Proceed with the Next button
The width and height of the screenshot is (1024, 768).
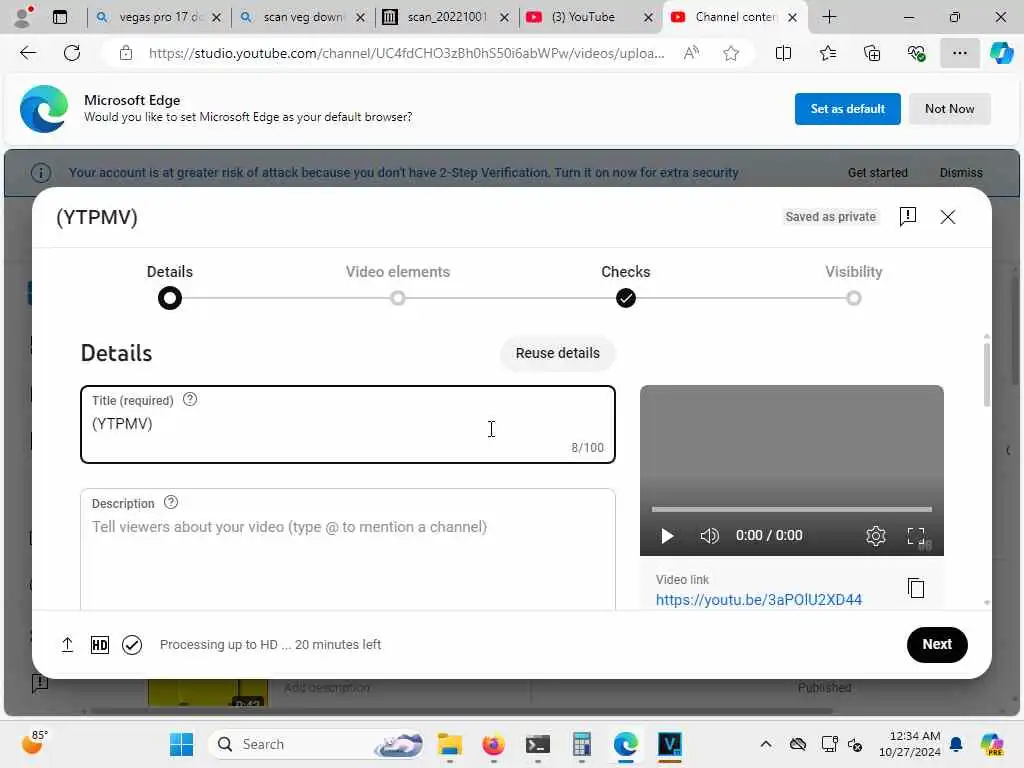[937, 645]
